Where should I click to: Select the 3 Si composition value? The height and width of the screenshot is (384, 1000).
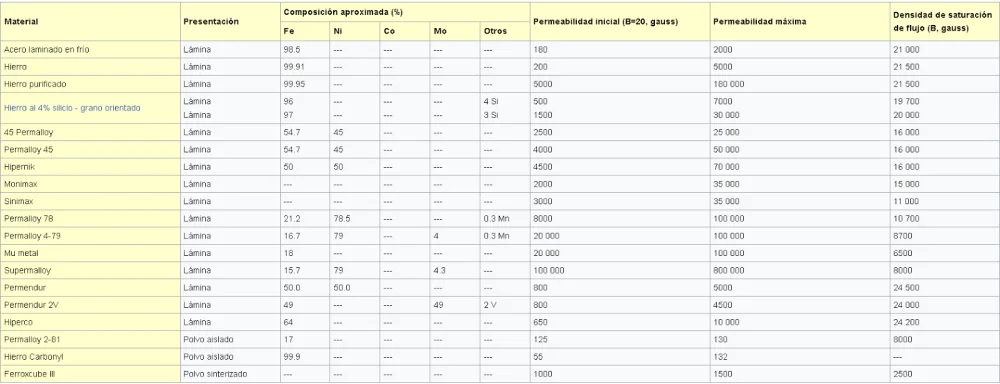[x=490, y=115]
